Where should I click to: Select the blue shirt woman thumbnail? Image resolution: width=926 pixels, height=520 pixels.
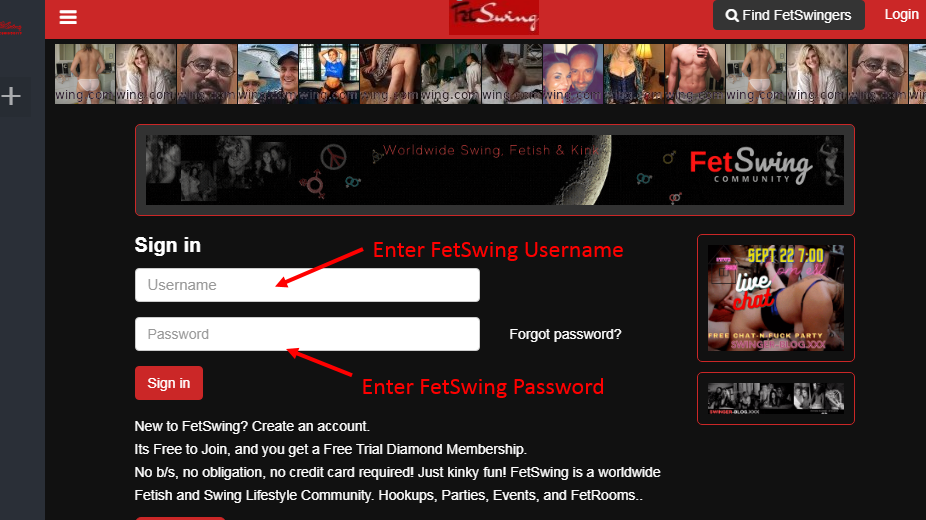pyautogui.click(x=329, y=74)
